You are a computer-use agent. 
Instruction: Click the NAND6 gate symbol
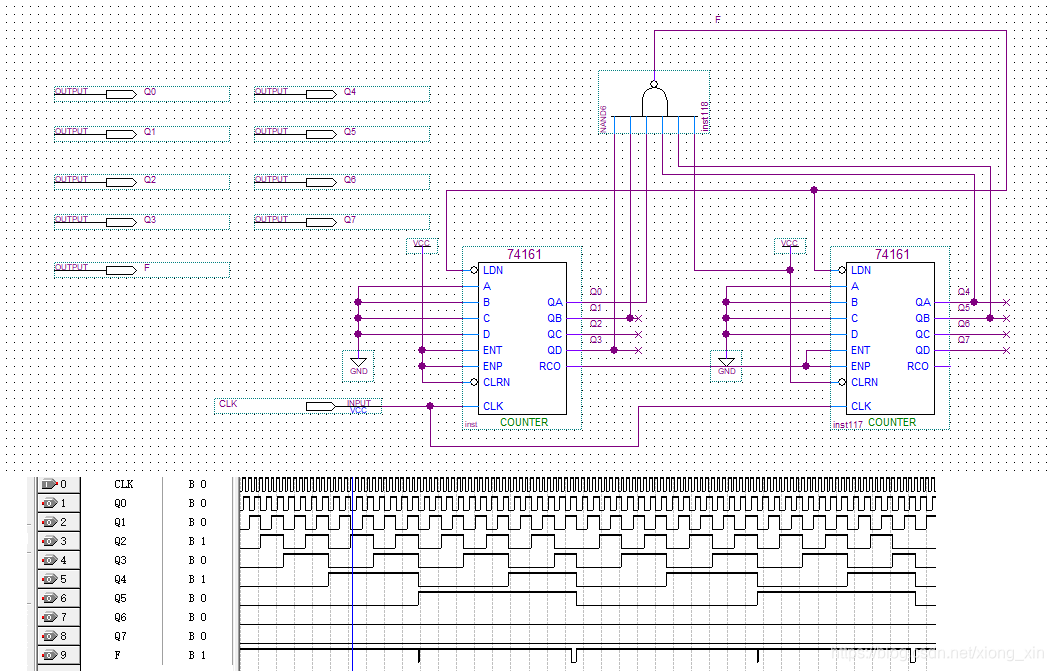654,101
